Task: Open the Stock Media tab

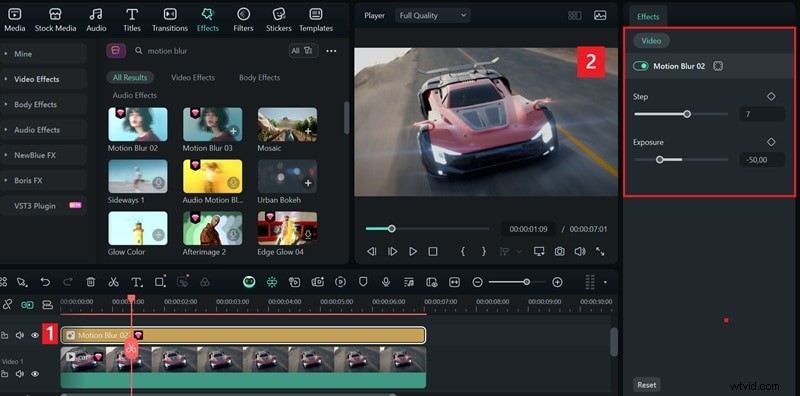Action: click(x=55, y=20)
